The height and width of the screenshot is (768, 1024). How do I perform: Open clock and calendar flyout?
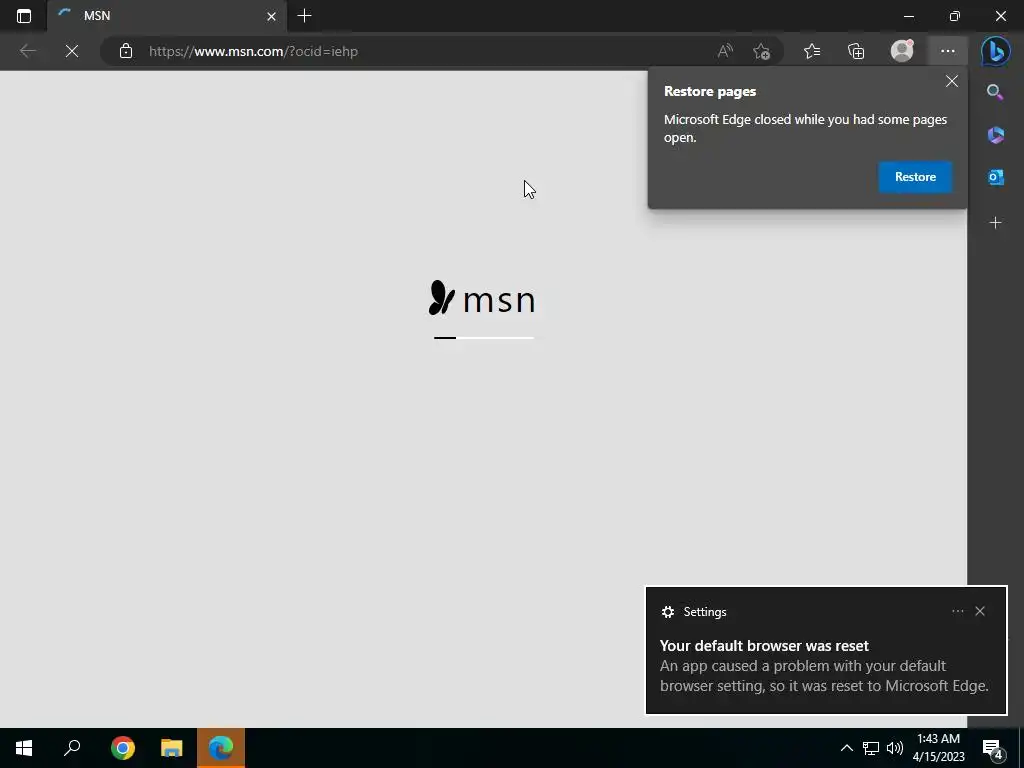point(938,748)
